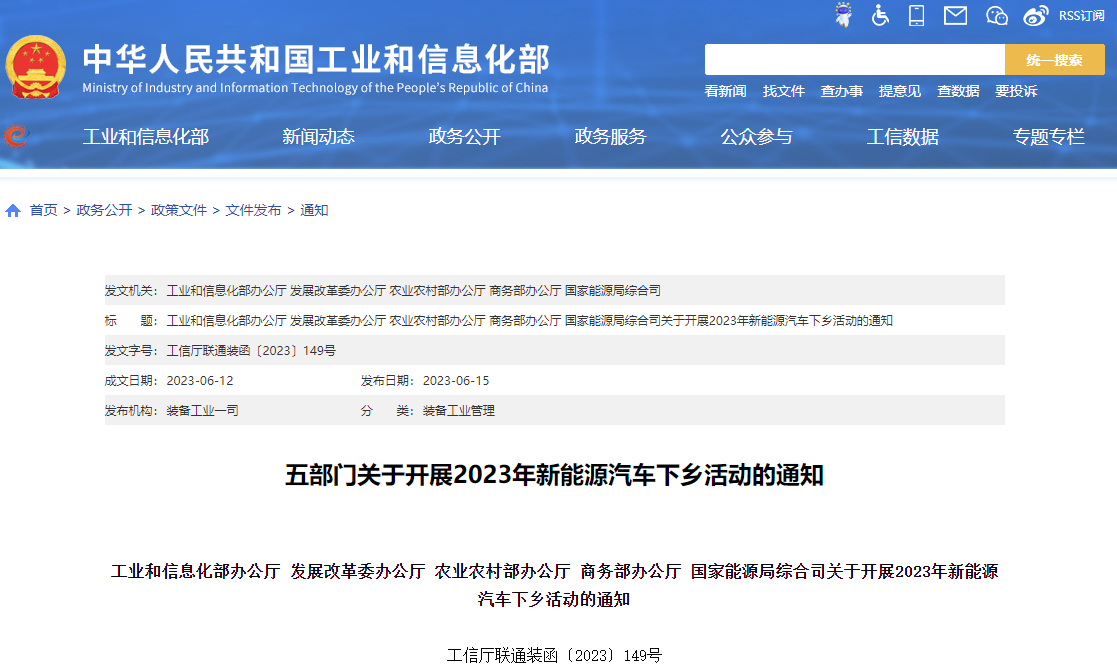Open the 要投诉 quick link

(x=1016, y=91)
